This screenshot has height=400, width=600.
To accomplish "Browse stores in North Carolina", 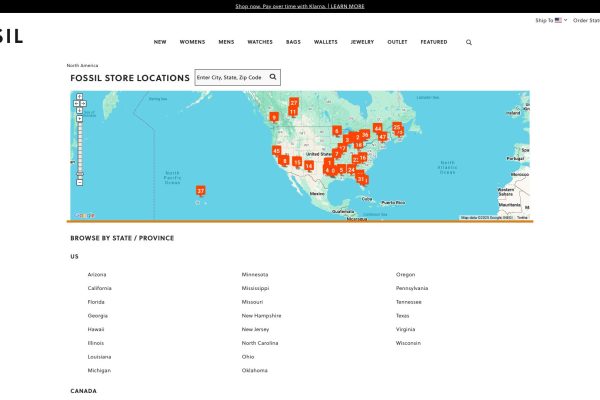I will (260, 343).
